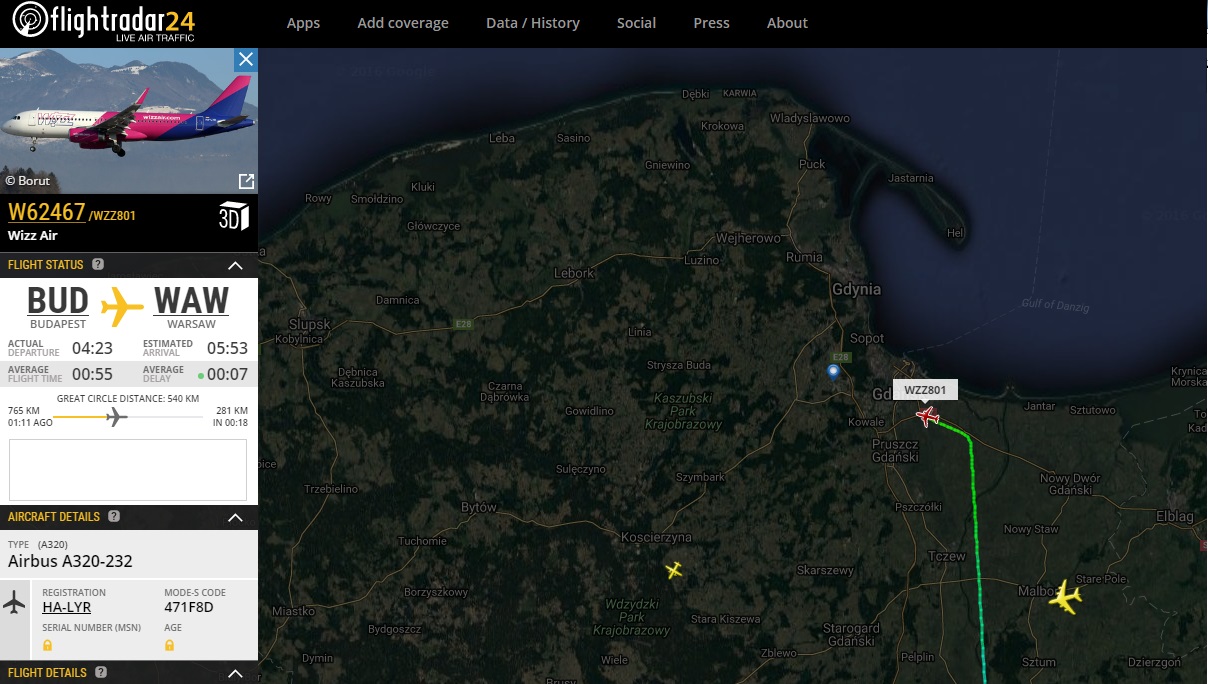Click the empty box below distance bar
This screenshot has width=1208, height=684.
point(128,470)
